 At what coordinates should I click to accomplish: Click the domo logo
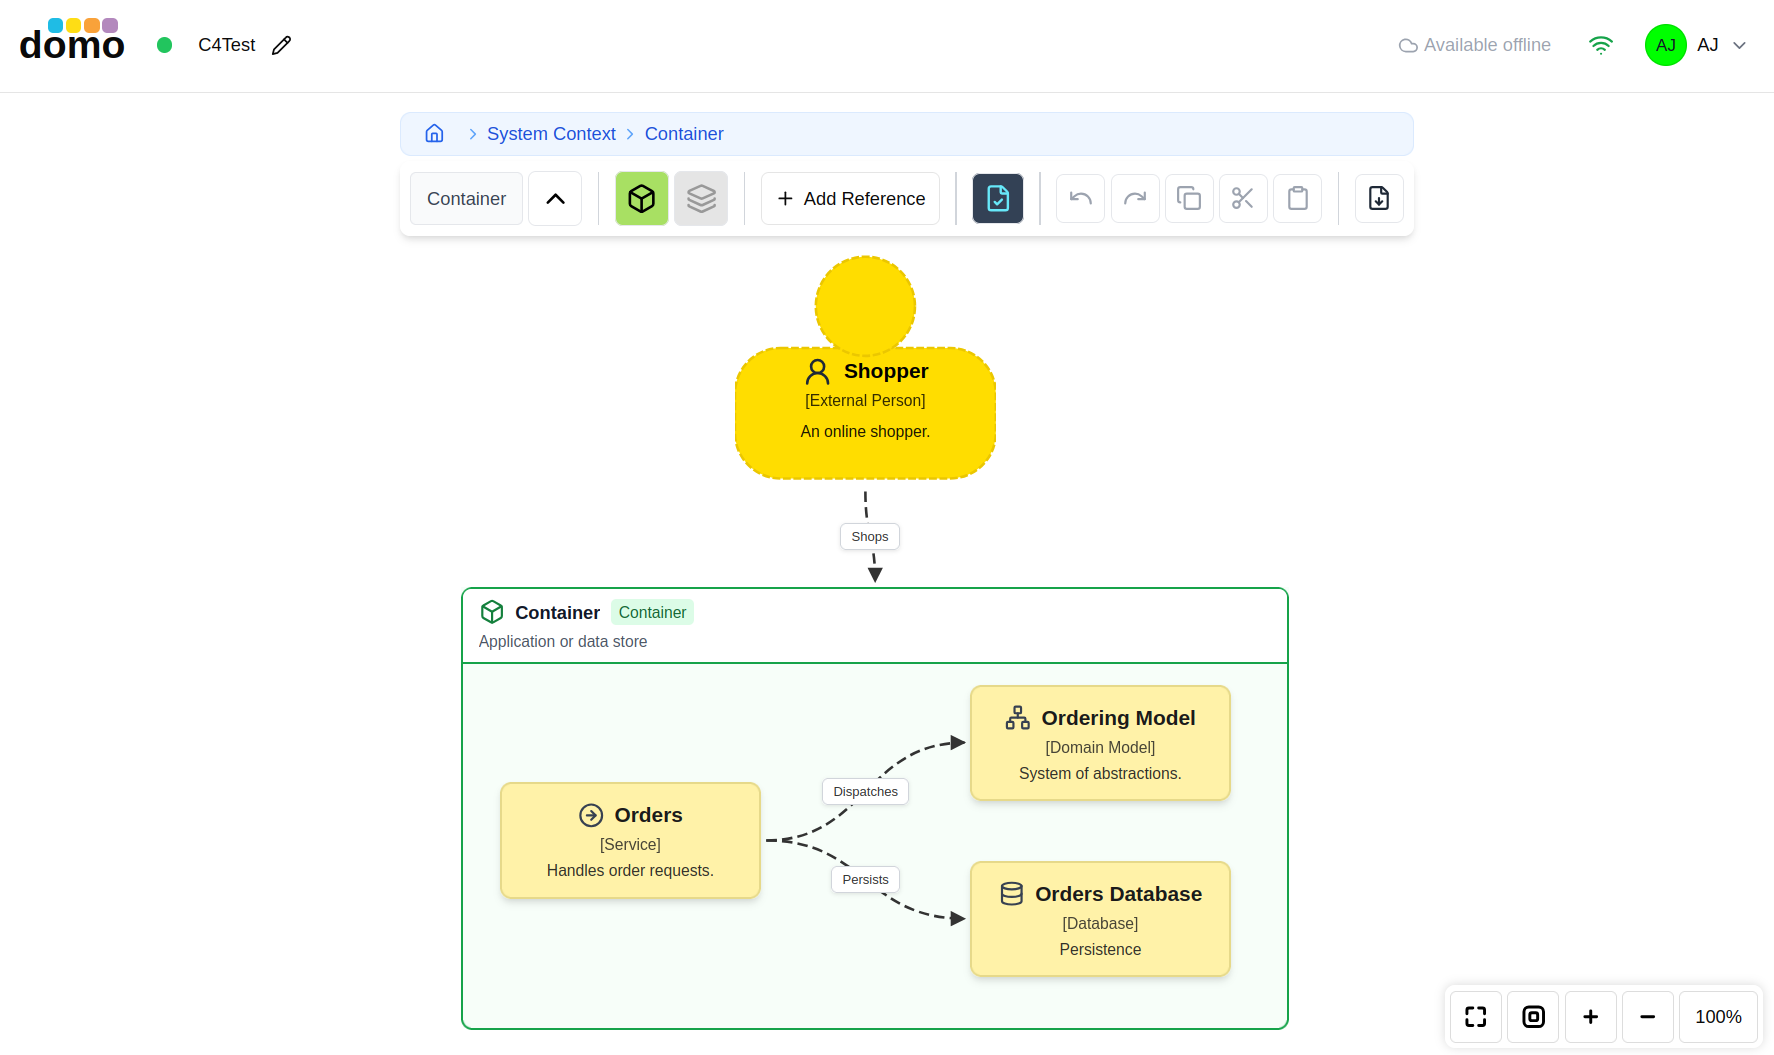point(72,41)
